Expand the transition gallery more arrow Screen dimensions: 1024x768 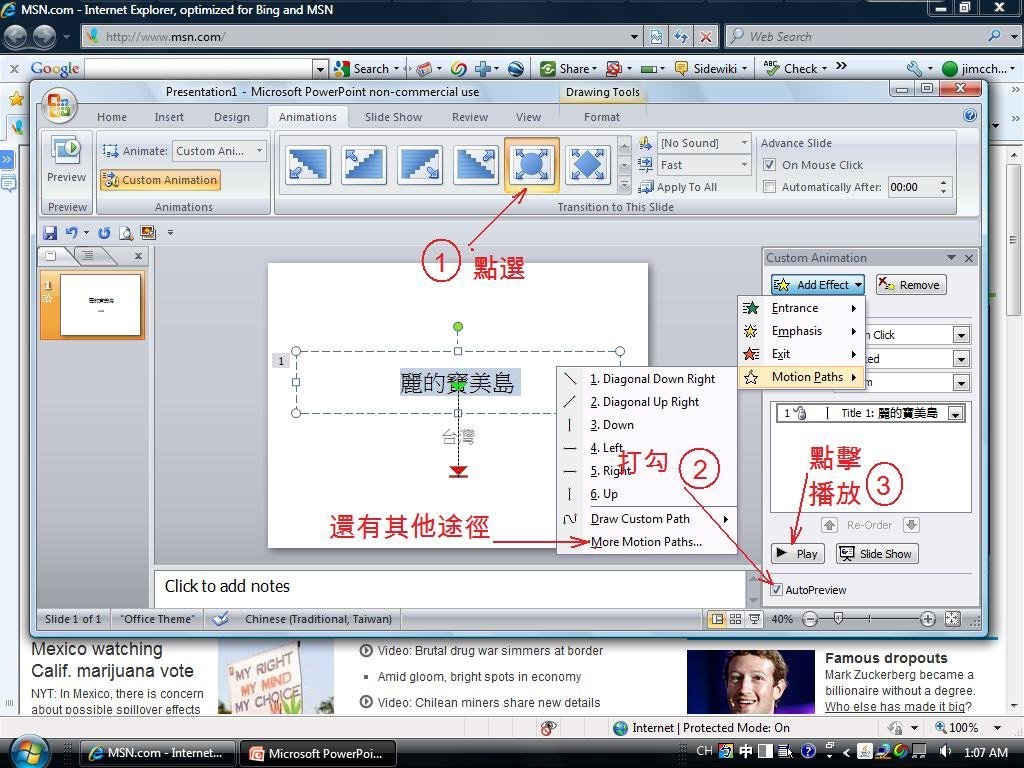[625, 187]
